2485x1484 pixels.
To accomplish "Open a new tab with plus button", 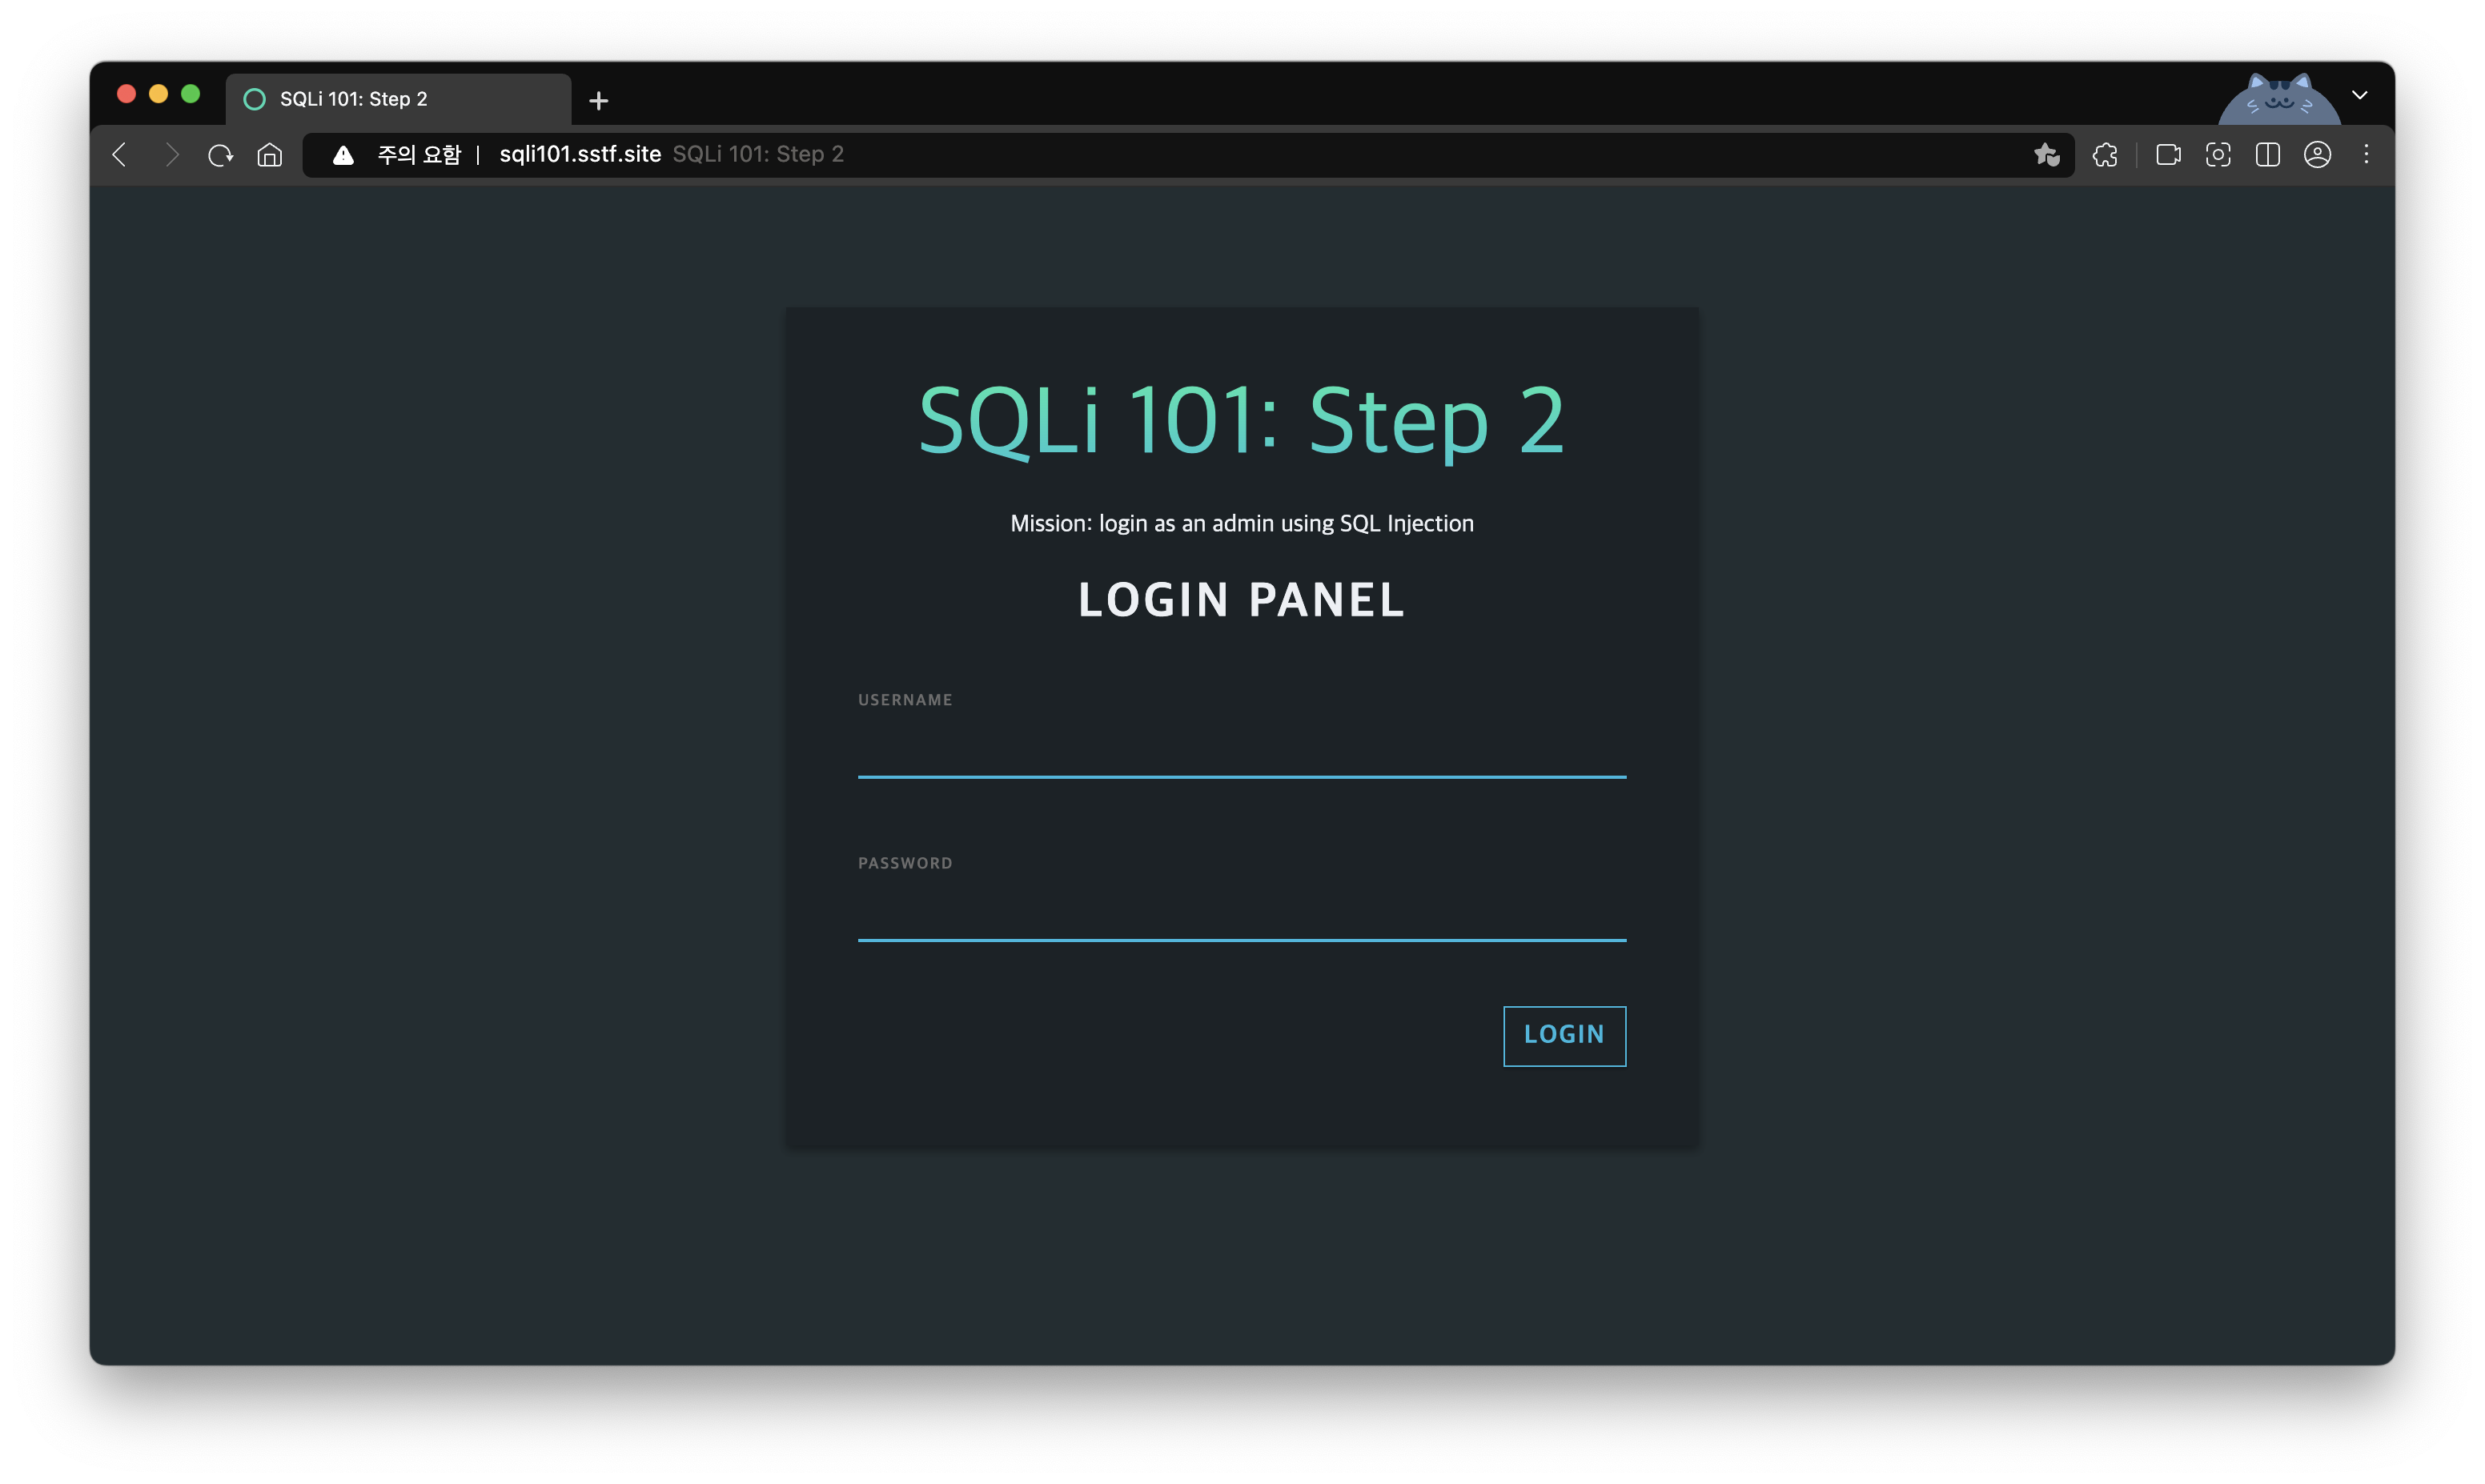I will [x=598, y=101].
